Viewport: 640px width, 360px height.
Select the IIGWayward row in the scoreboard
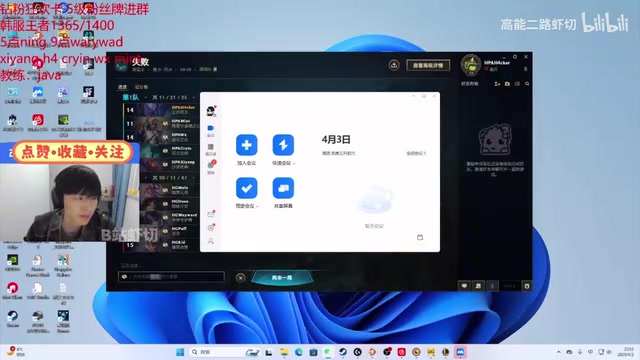[x=160, y=217]
